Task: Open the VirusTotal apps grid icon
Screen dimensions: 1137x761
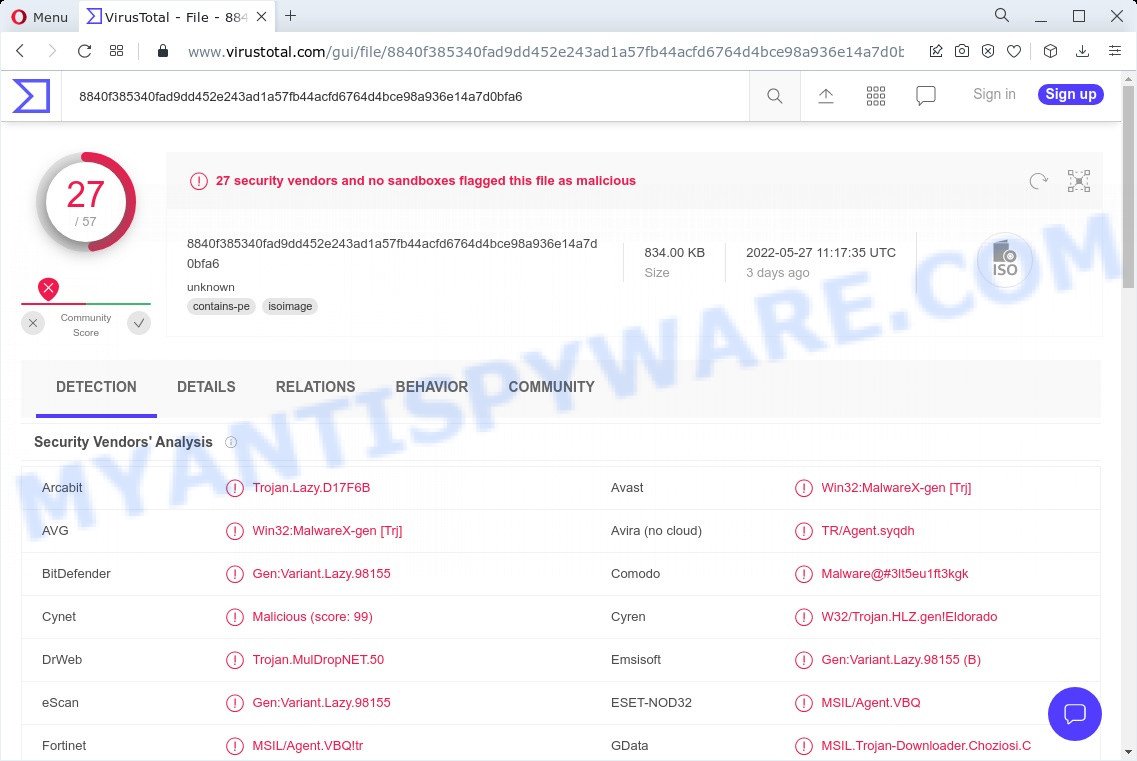Action: 876,96
